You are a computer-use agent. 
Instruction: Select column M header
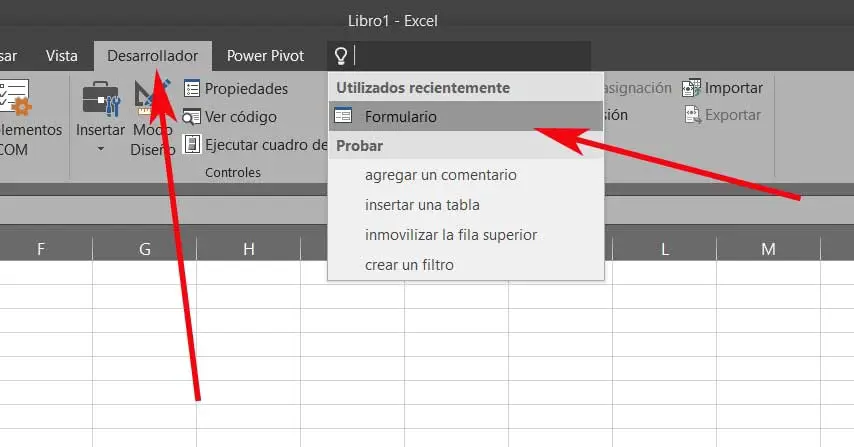[768, 249]
